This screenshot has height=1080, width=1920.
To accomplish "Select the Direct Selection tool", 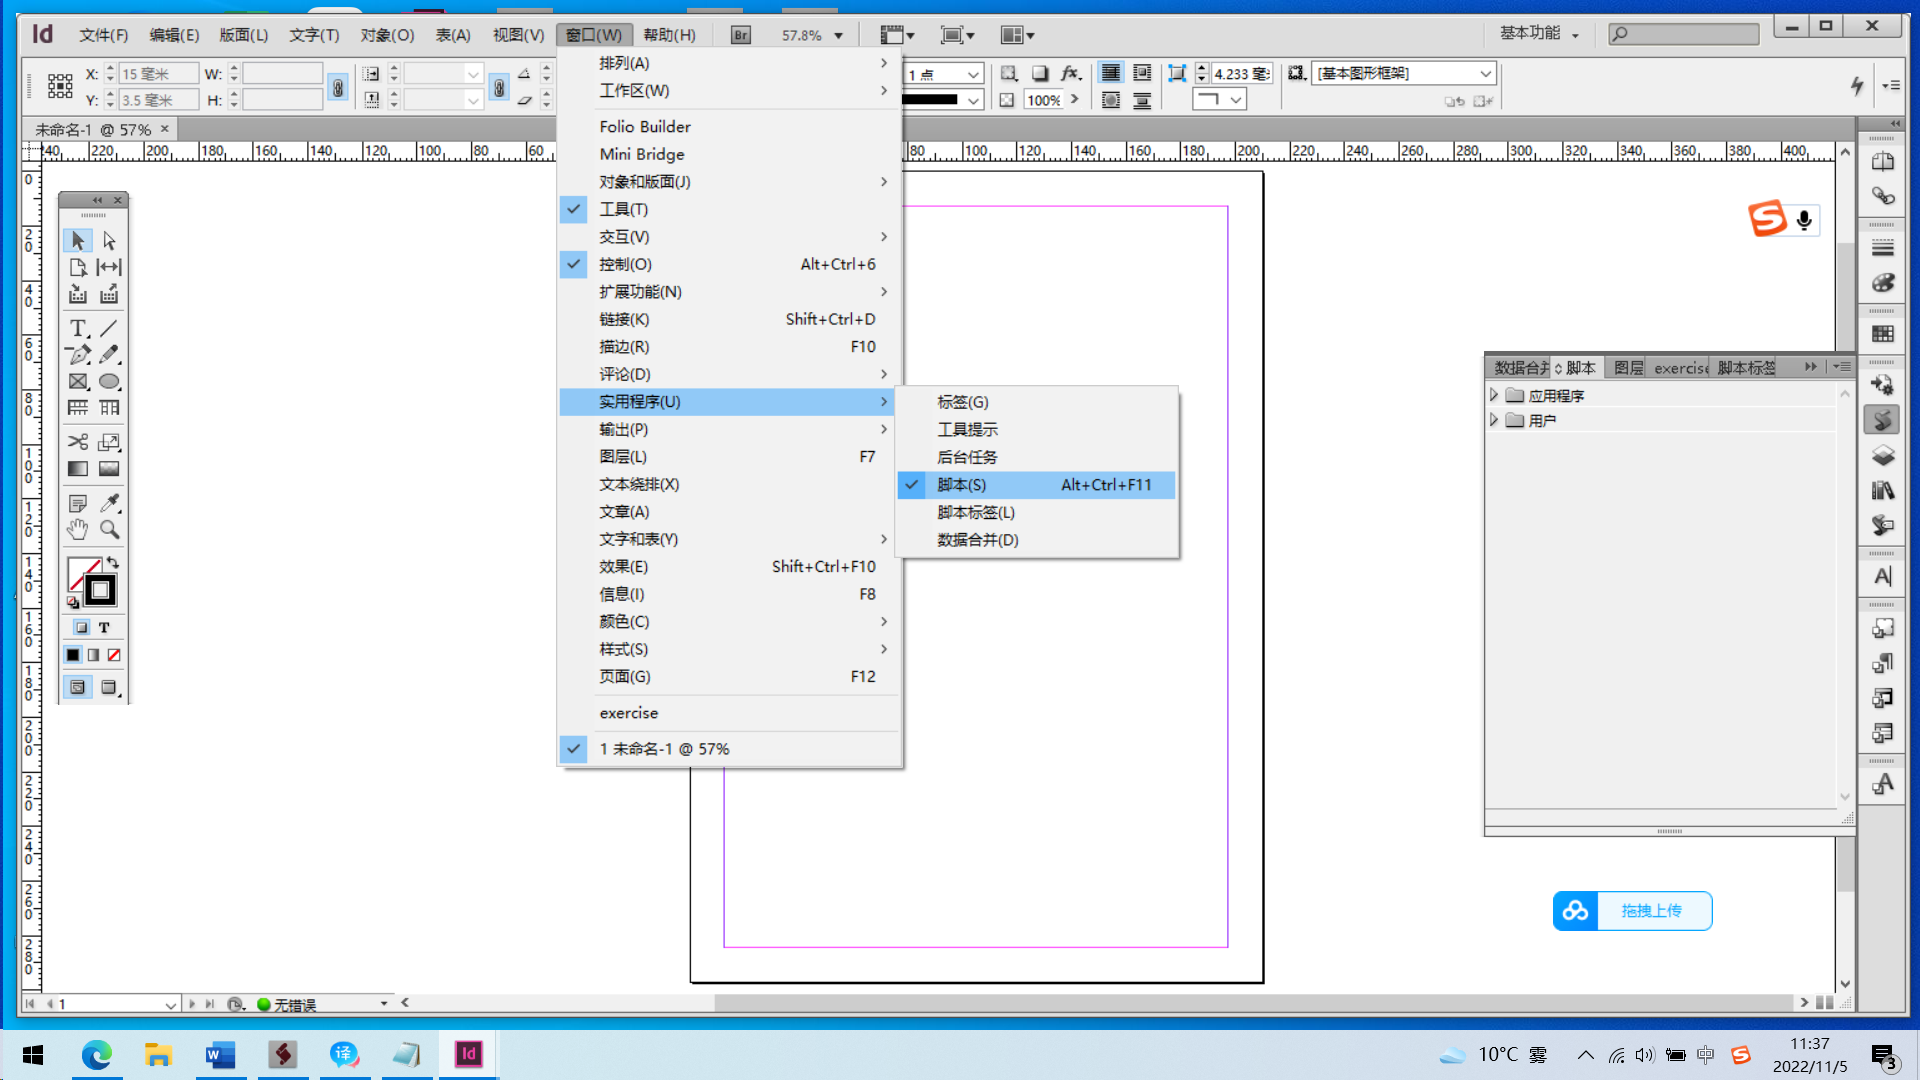I will [109, 241].
